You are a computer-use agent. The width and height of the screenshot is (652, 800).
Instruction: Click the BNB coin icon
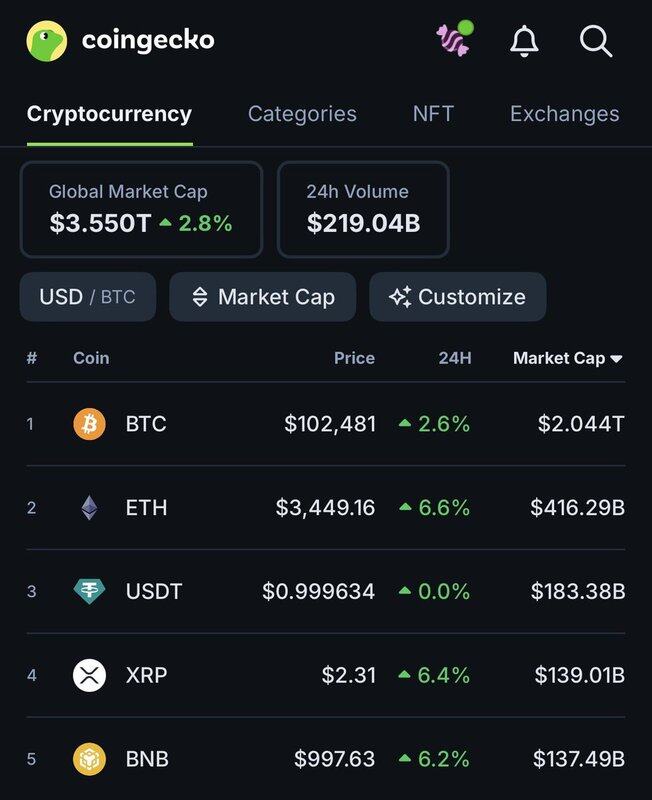pyautogui.click(x=89, y=759)
